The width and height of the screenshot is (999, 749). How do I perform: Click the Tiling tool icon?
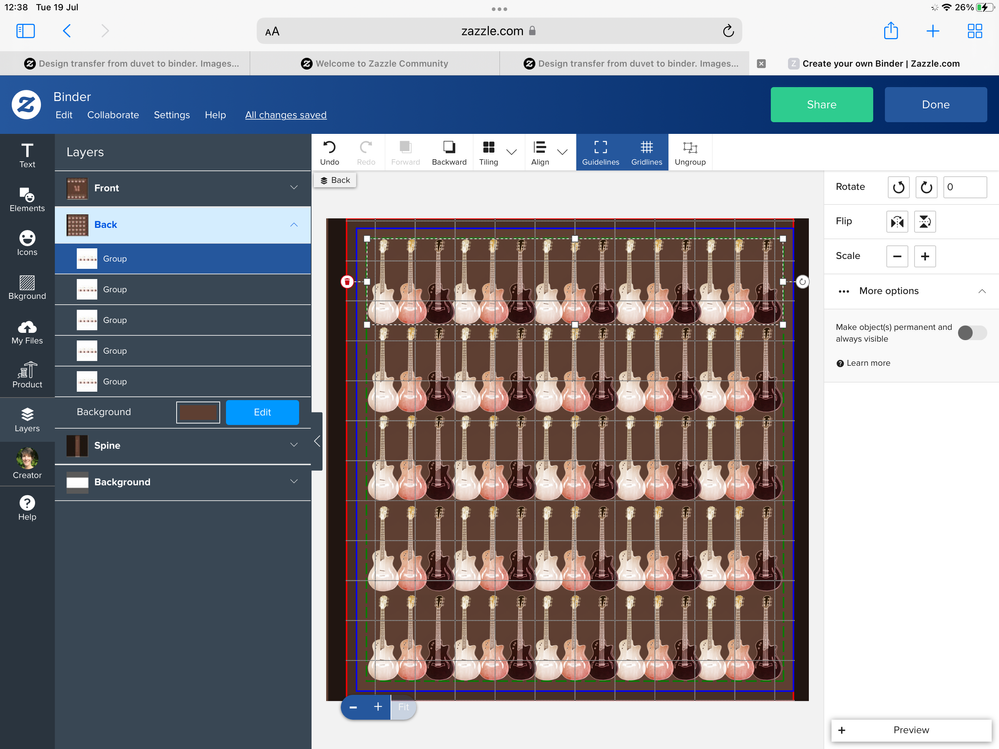[489, 153]
